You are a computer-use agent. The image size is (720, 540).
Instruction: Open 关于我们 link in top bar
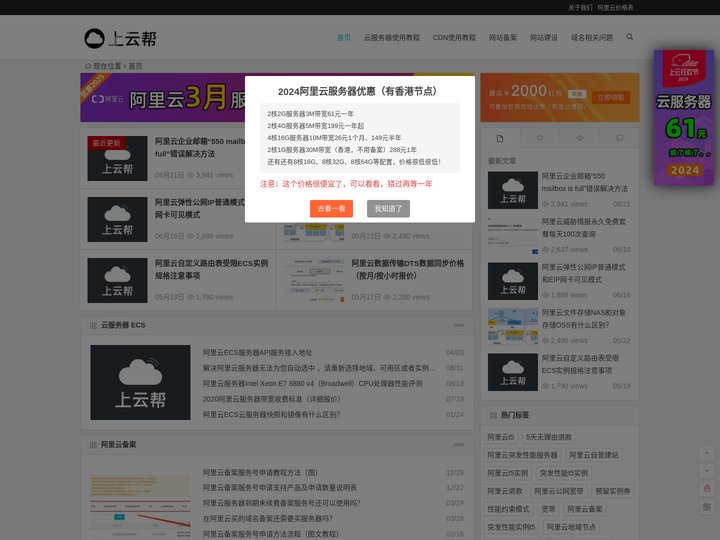coord(580,8)
